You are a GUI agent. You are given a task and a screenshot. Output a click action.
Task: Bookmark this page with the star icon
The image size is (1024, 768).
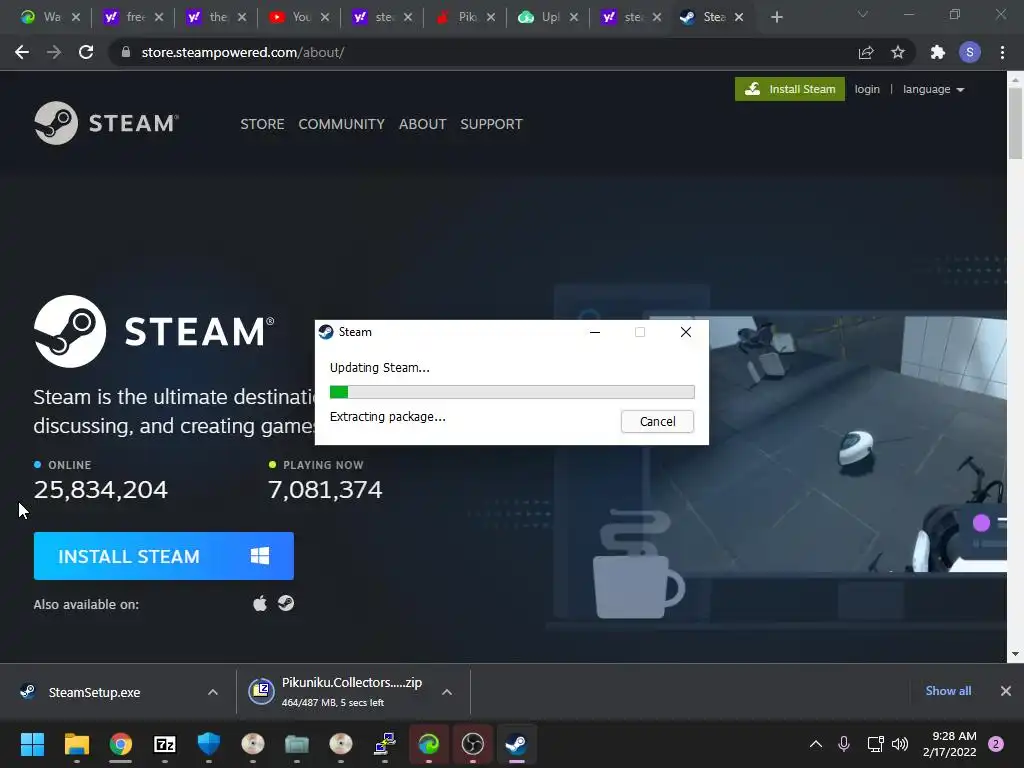click(x=898, y=52)
